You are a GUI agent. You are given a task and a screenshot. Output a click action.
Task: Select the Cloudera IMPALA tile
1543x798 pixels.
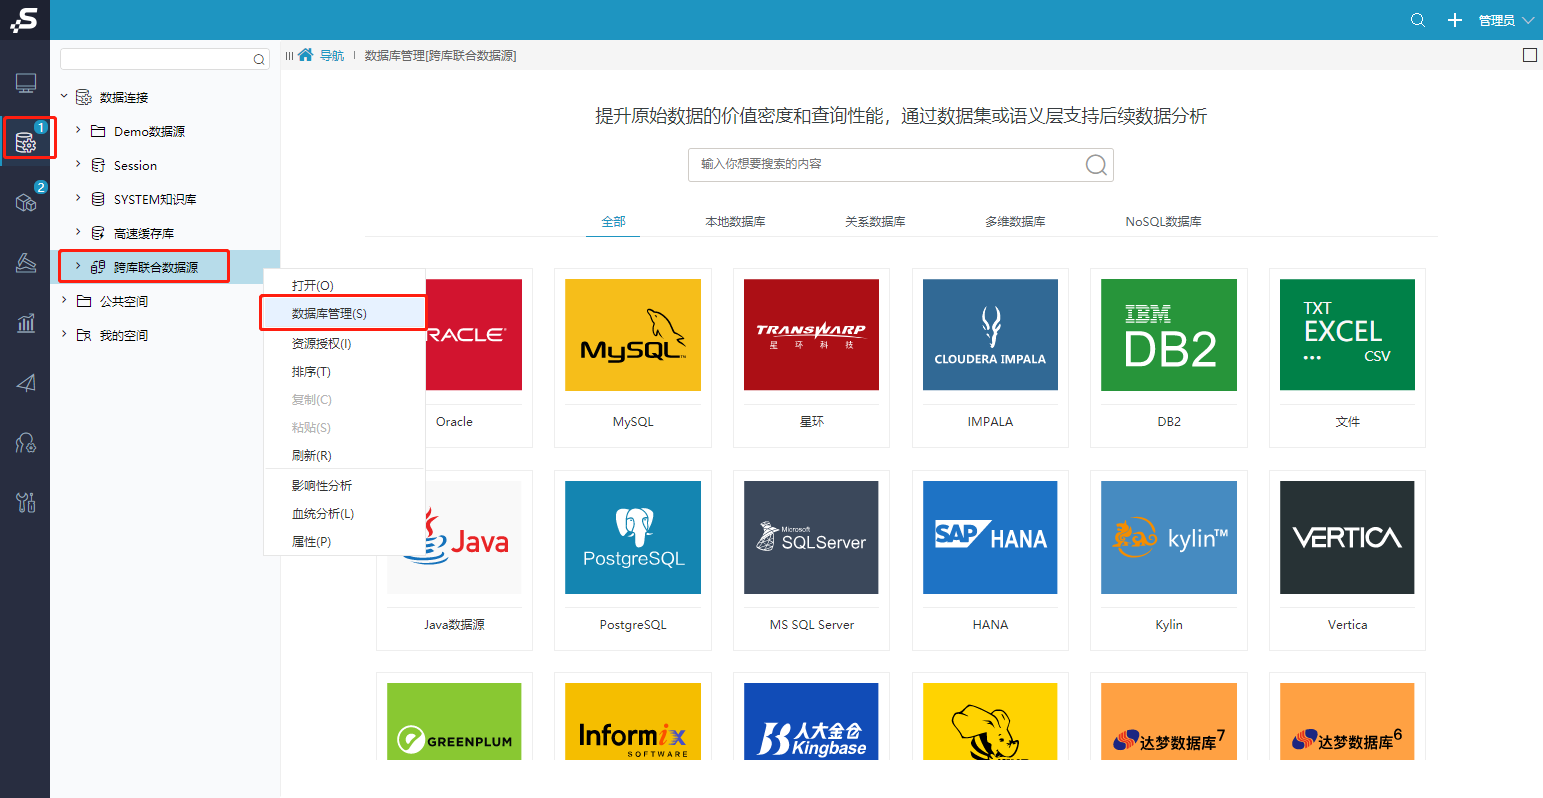coord(990,357)
